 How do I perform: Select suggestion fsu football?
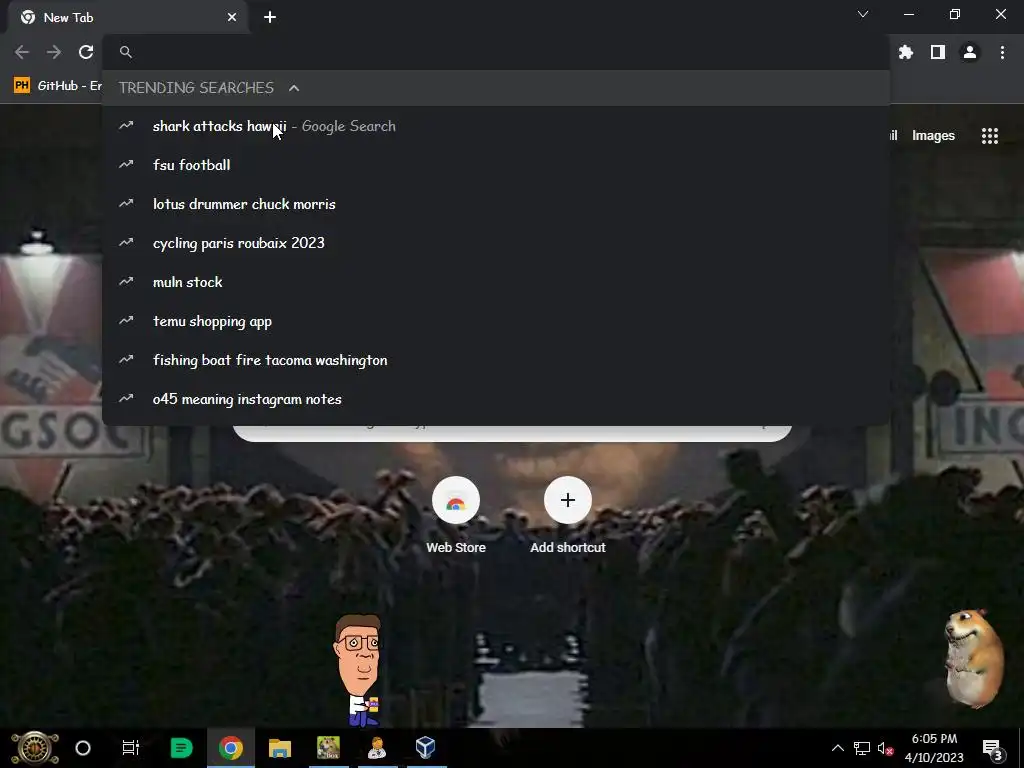pyautogui.click(x=496, y=165)
